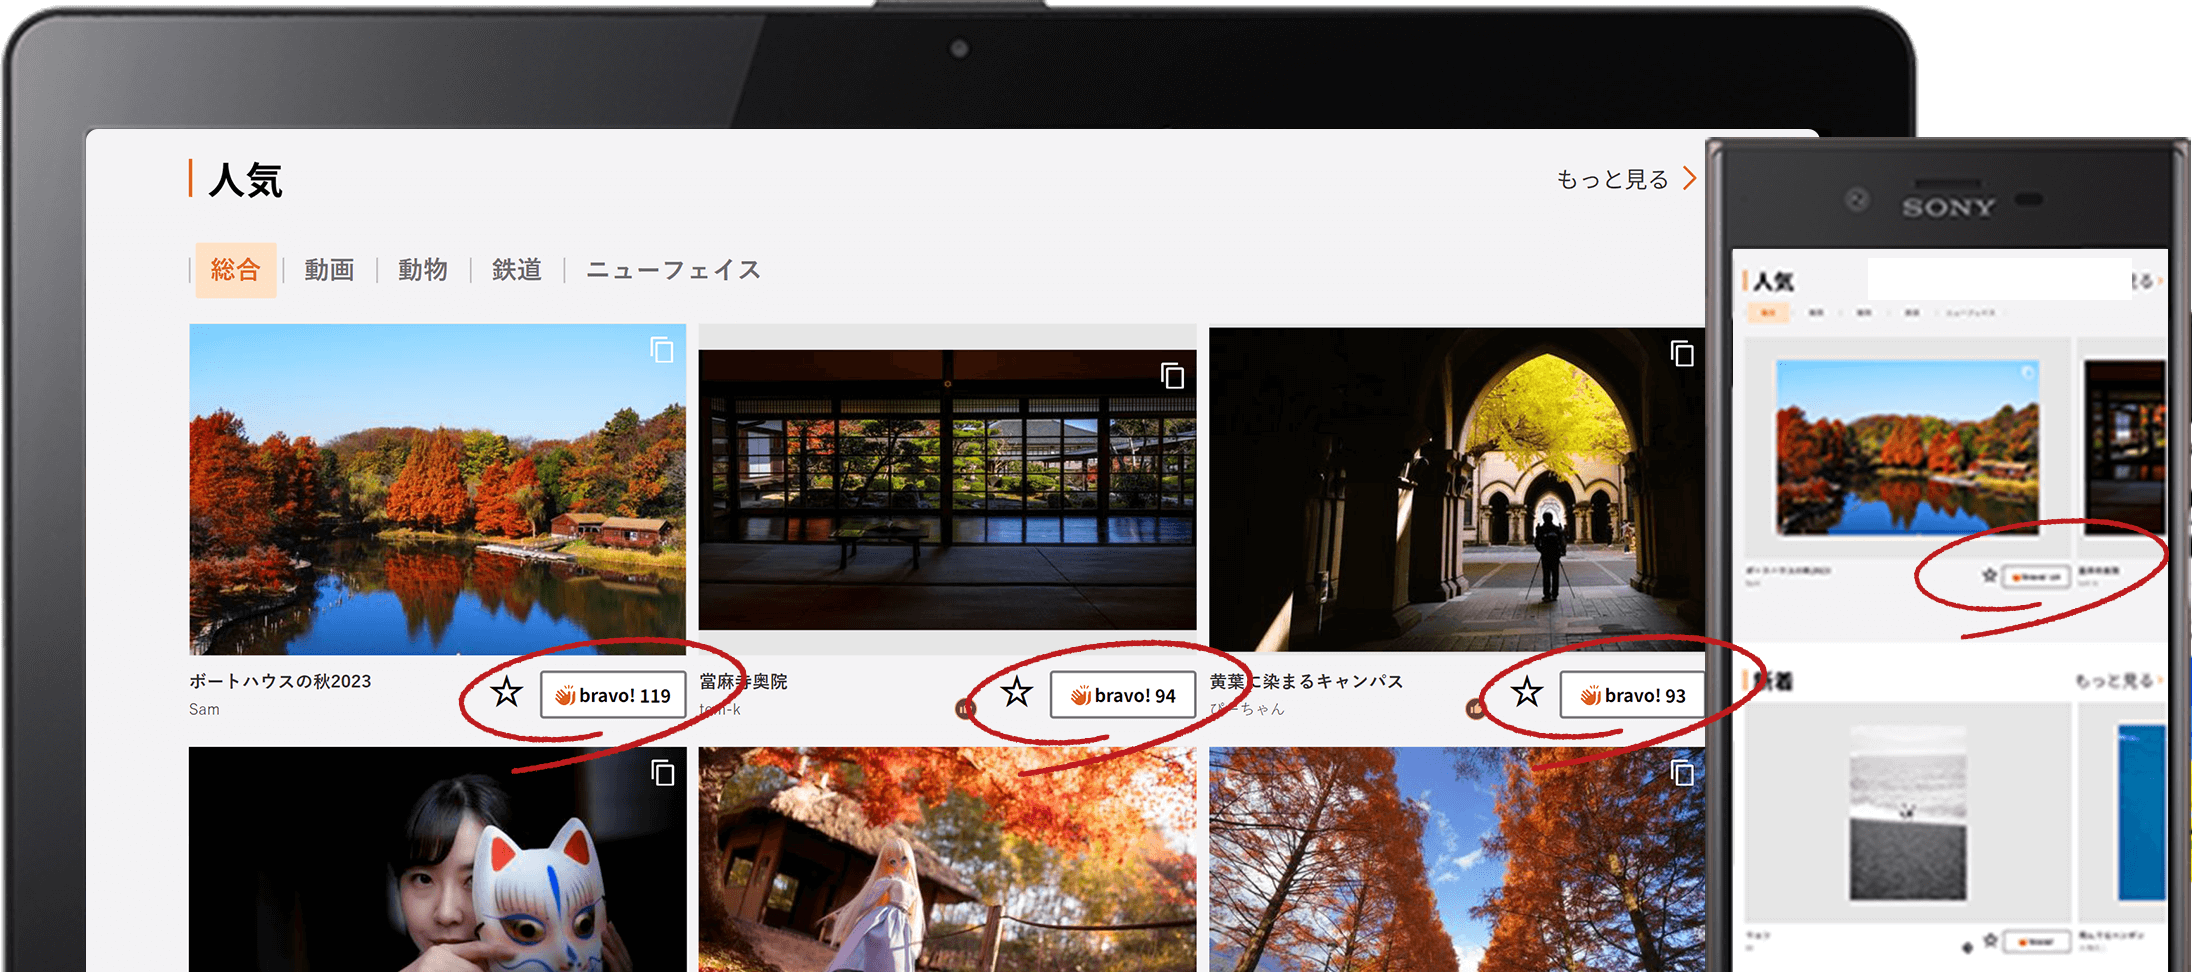Click multi-image icon on the tall autumn trees photo
Image resolution: width=2192 pixels, height=972 pixels.
pos(1682,773)
